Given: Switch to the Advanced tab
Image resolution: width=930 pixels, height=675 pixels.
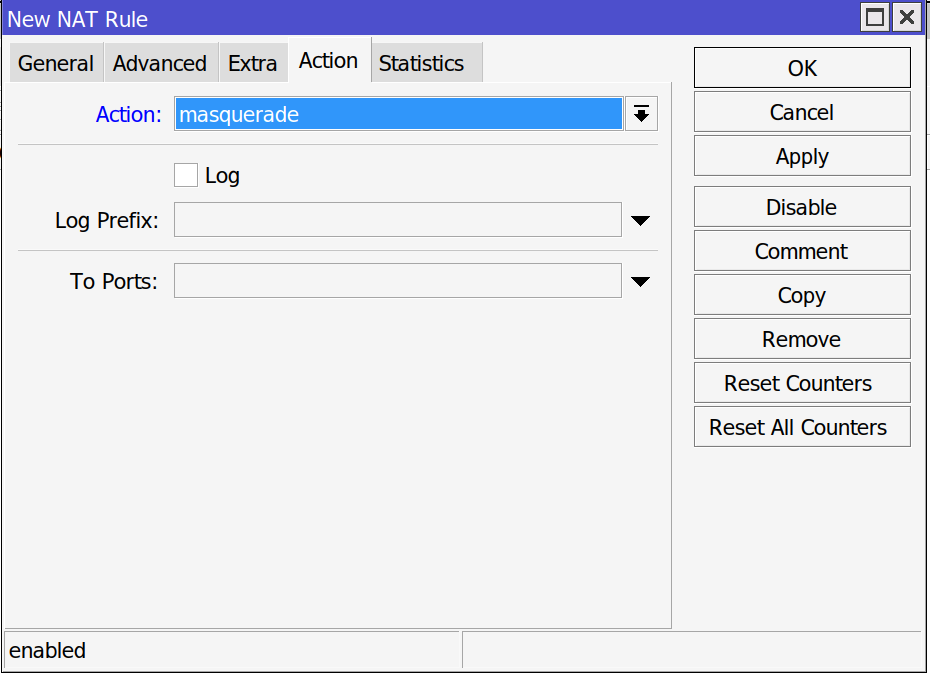Looking at the screenshot, I should [160, 63].
